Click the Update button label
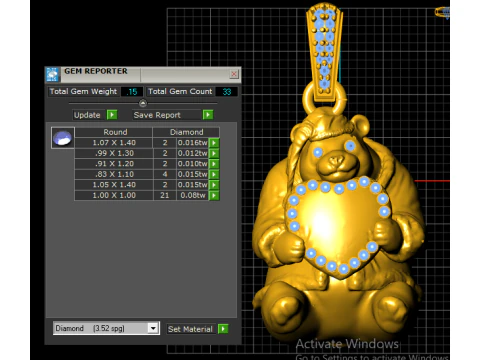 coord(87,115)
